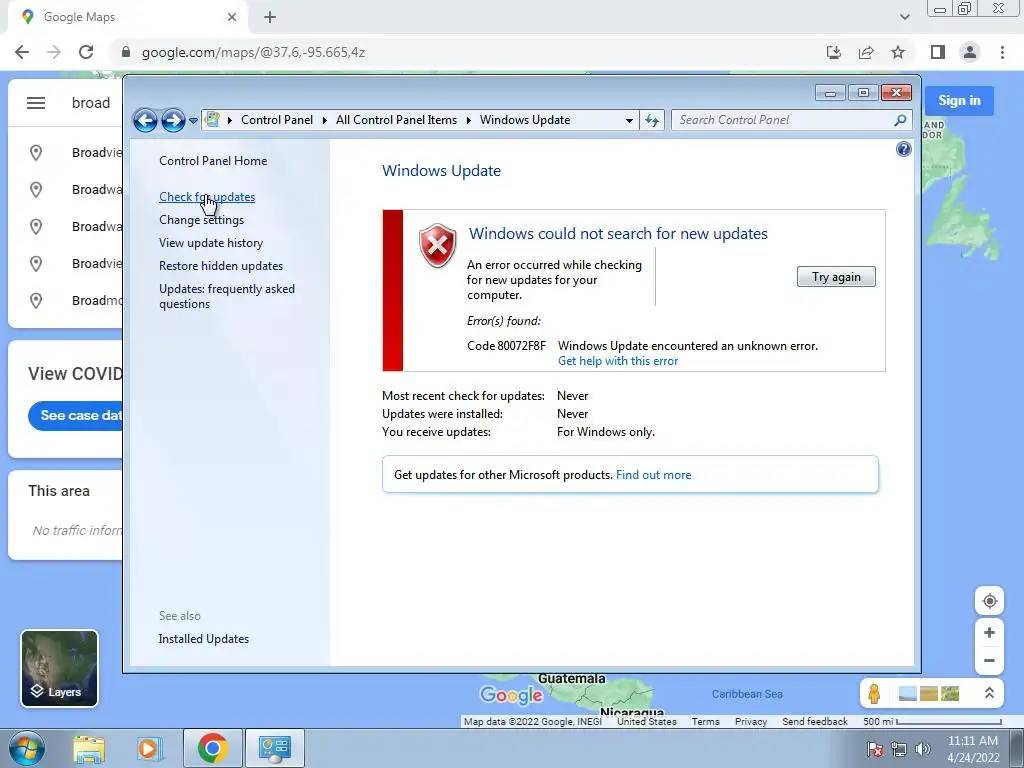Click See case data button
This screenshot has width=1024, height=768.
click(x=75, y=415)
